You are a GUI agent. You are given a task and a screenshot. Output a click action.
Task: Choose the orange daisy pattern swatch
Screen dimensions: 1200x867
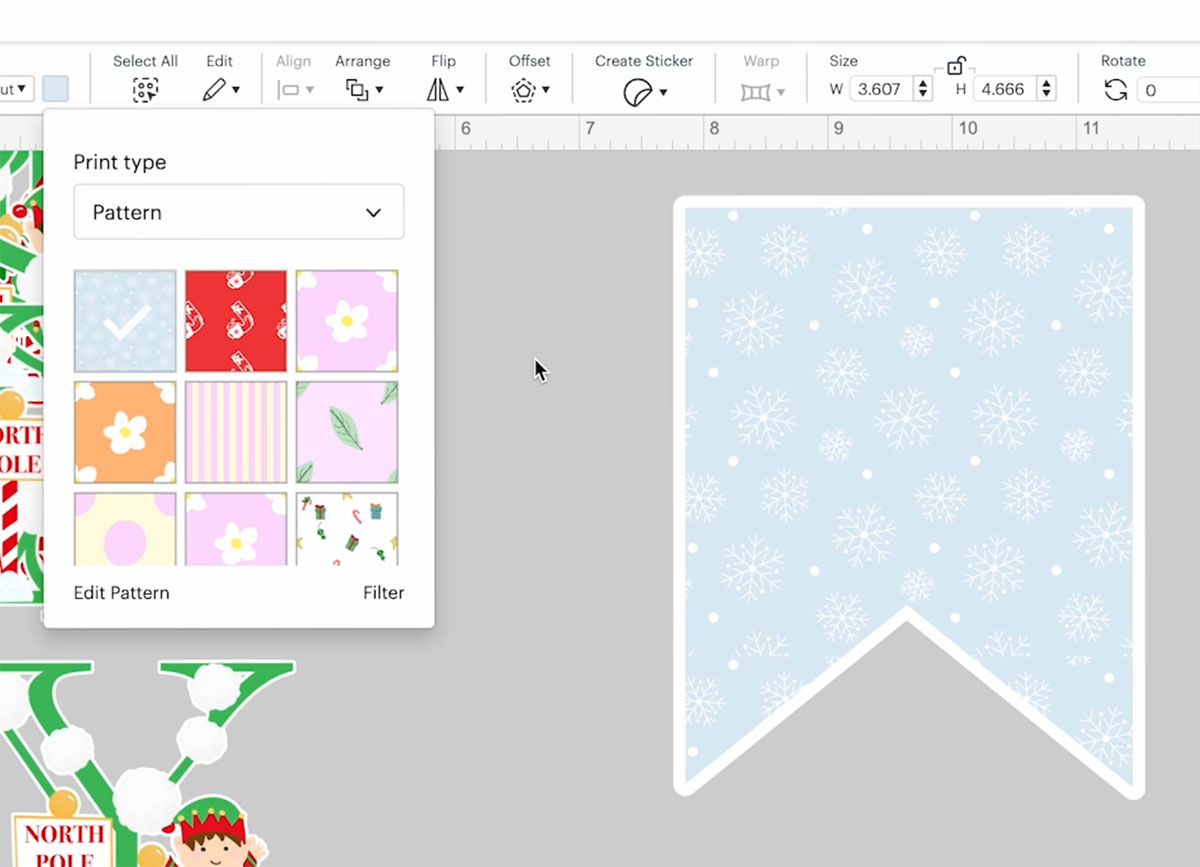tap(125, 432)
